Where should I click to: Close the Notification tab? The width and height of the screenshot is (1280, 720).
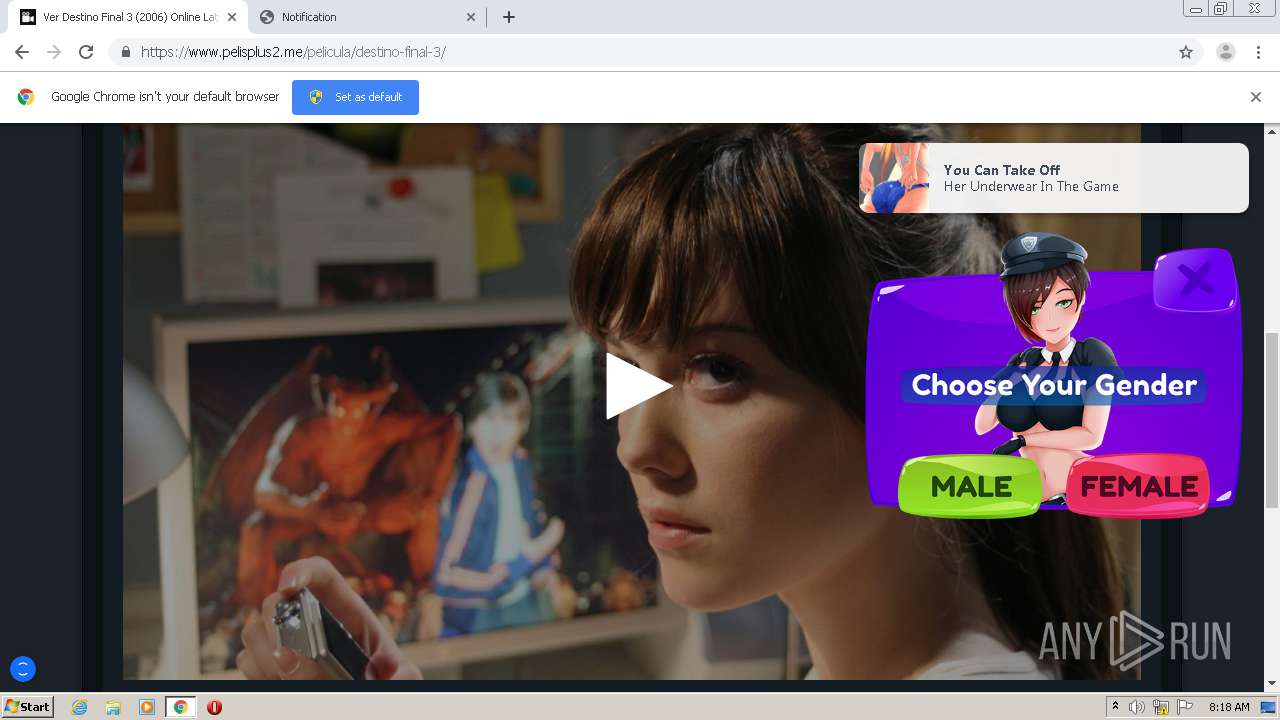(x=471, y=17)
